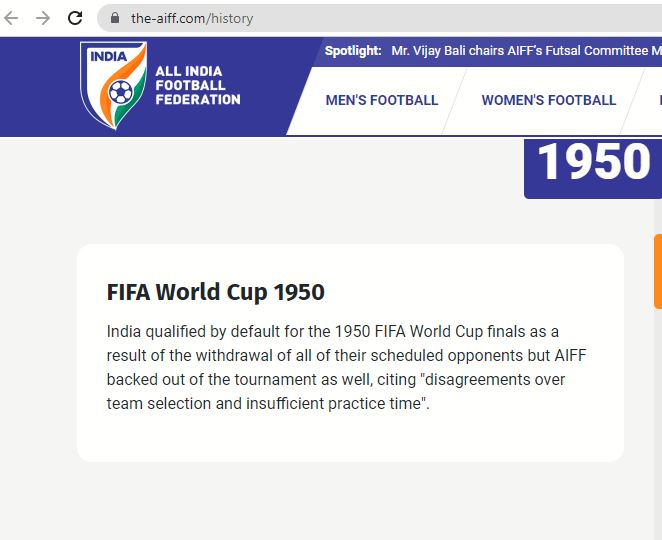Screen dimensions: 662x540
Task: Click the word INDIA on the crest
Action: [109, 56]
